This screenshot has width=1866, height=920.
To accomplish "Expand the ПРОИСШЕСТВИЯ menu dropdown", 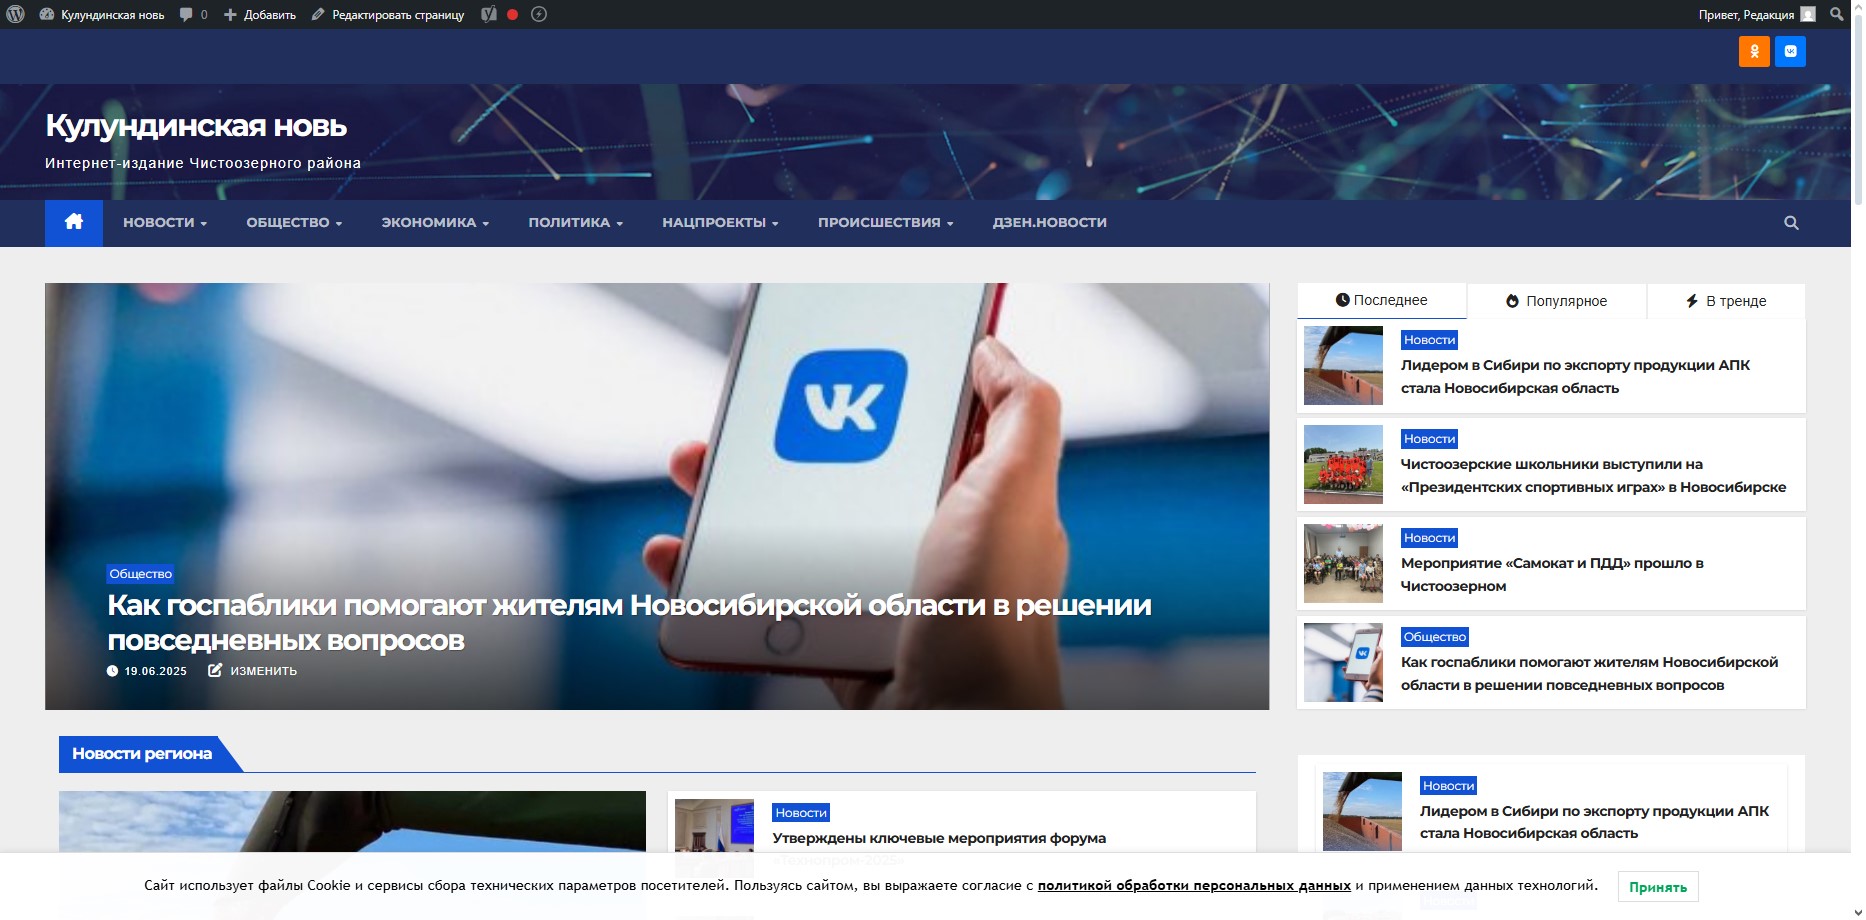I will [885, 223].
